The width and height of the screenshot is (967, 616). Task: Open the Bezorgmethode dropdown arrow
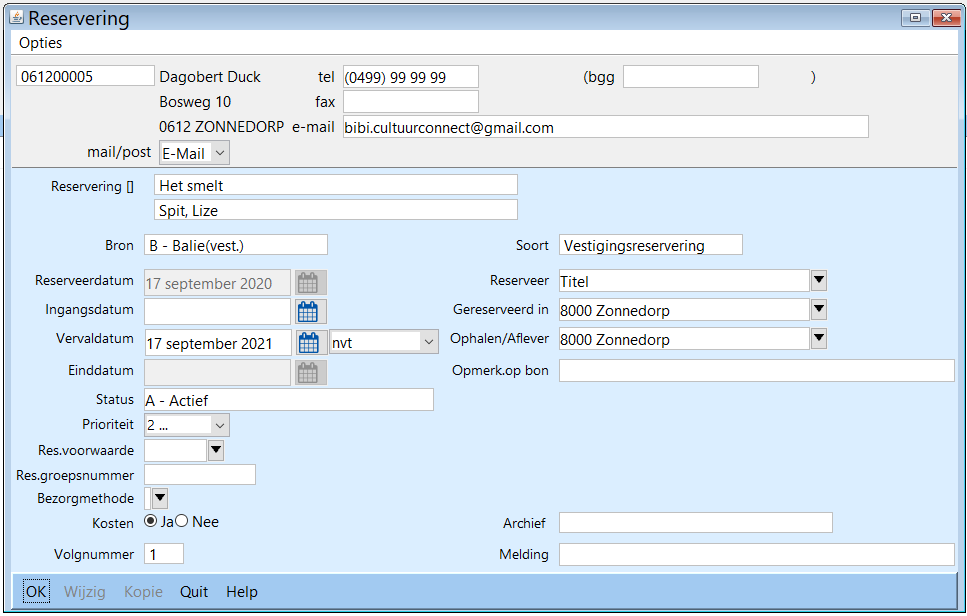coord(159,497)
